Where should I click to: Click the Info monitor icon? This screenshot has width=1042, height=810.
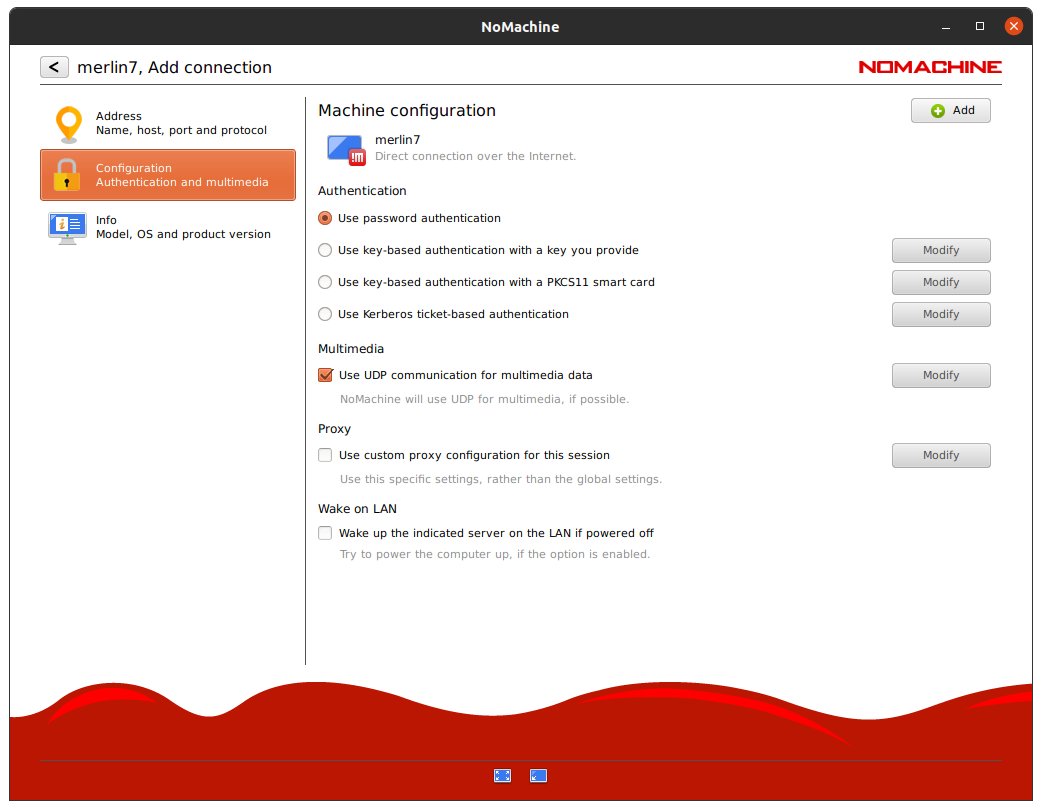click(67, 227)
